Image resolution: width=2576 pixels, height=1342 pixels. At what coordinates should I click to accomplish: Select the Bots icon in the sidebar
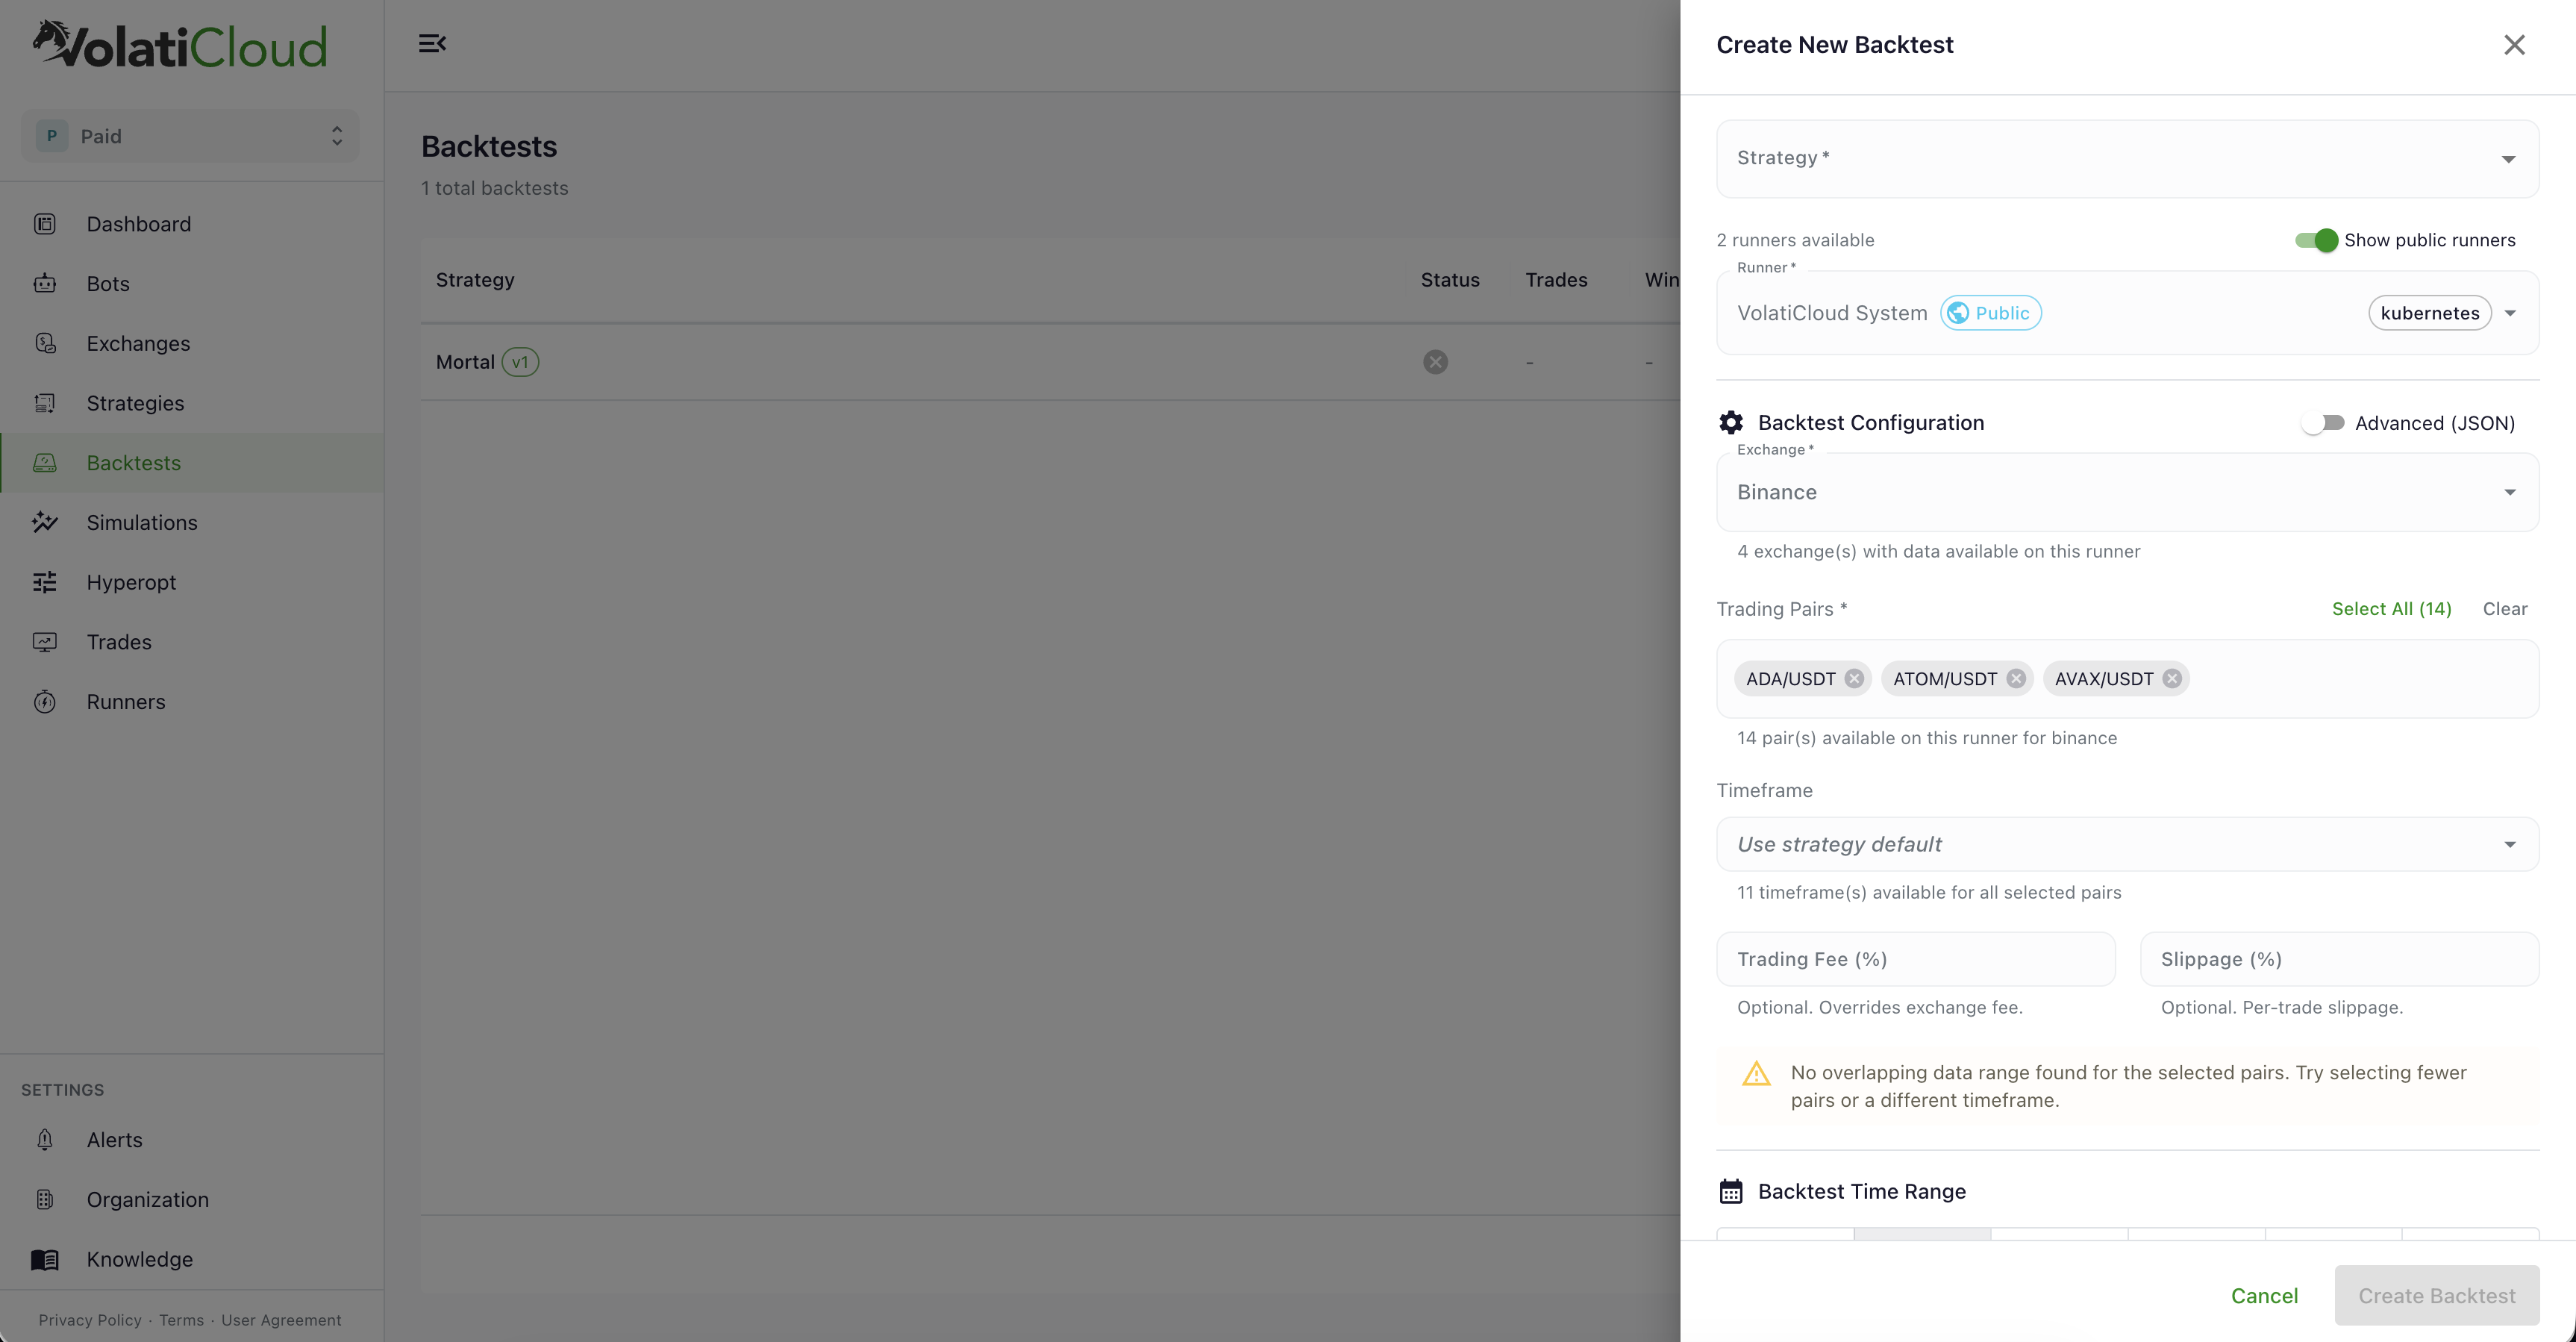tap(45, 283)
